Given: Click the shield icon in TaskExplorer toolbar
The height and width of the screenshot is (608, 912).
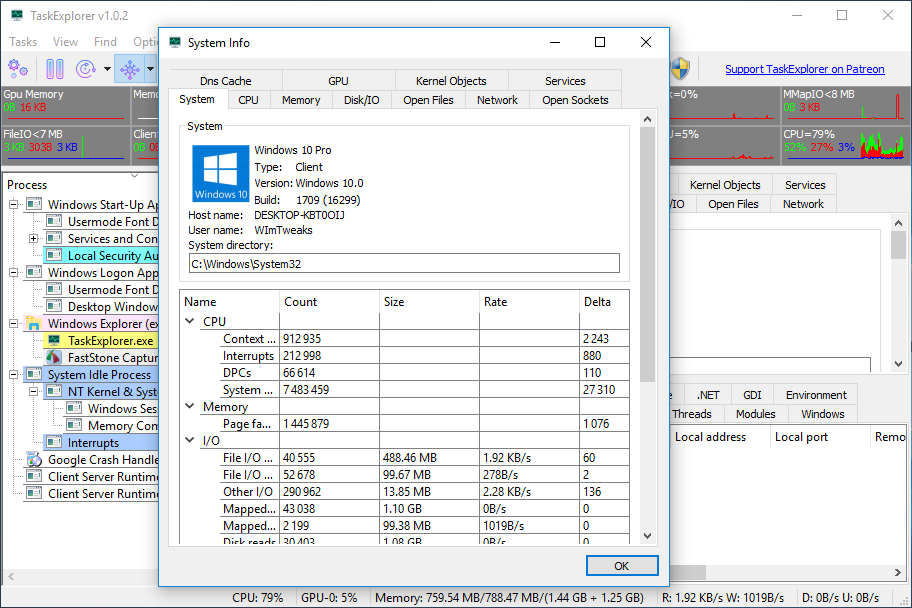Looking at the screenshot, I should [680, 69].
